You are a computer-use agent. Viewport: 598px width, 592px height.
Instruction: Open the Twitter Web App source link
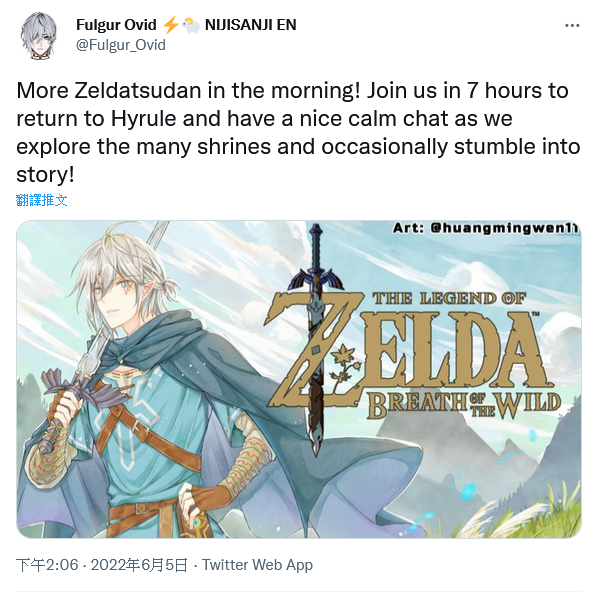click(x=257, y=565)
